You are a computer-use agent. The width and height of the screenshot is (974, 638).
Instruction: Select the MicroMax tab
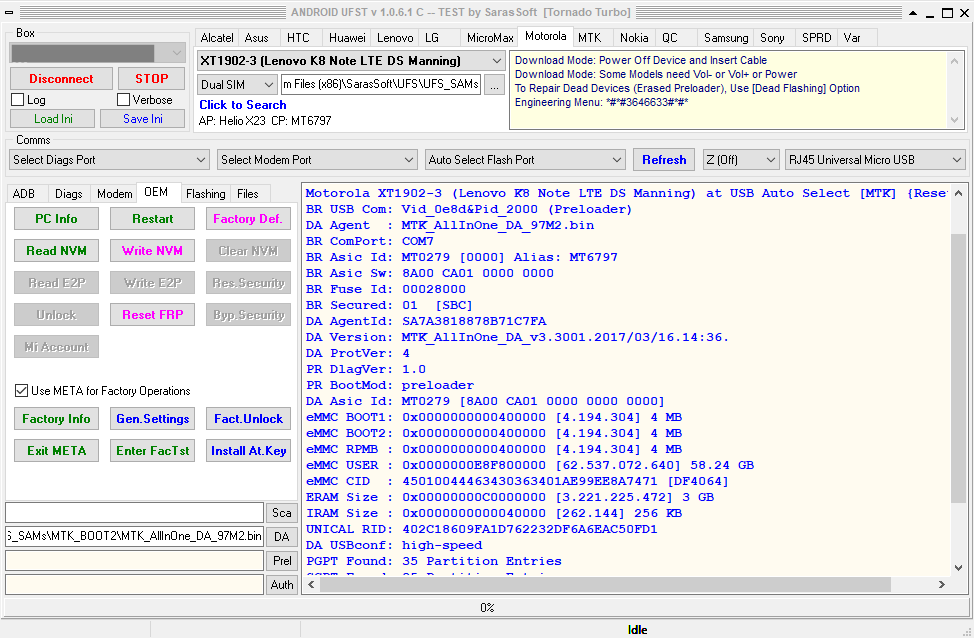490,38
